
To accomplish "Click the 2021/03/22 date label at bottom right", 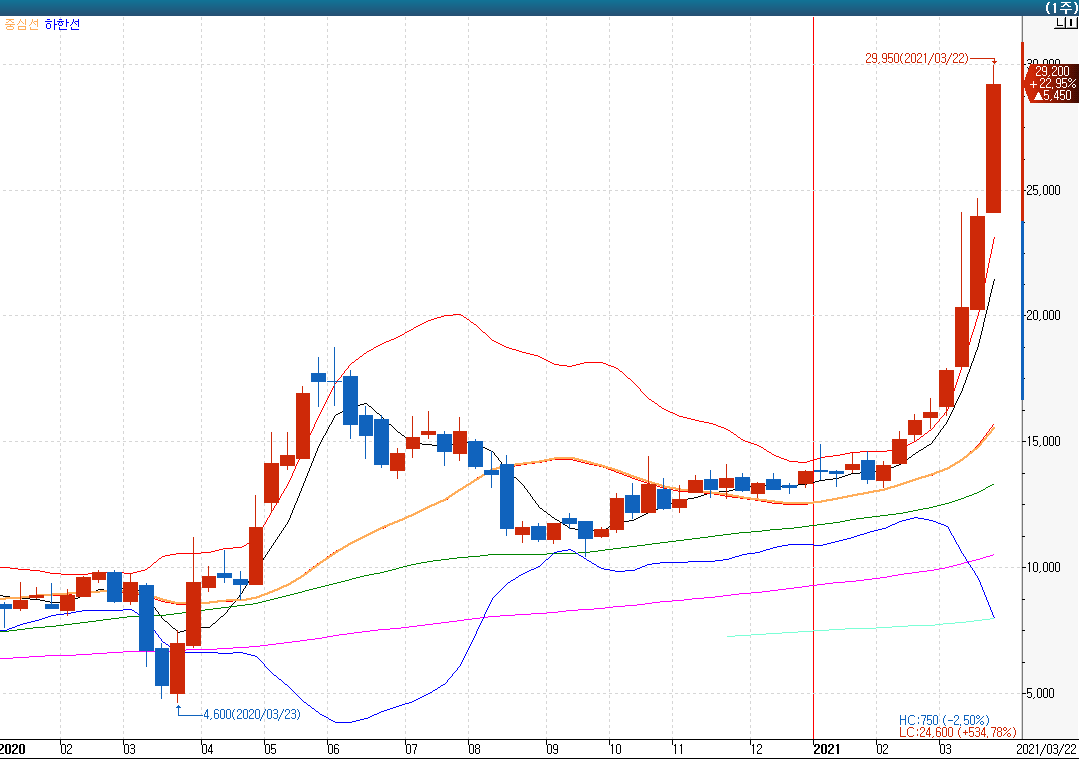I will pos(1046,748).
